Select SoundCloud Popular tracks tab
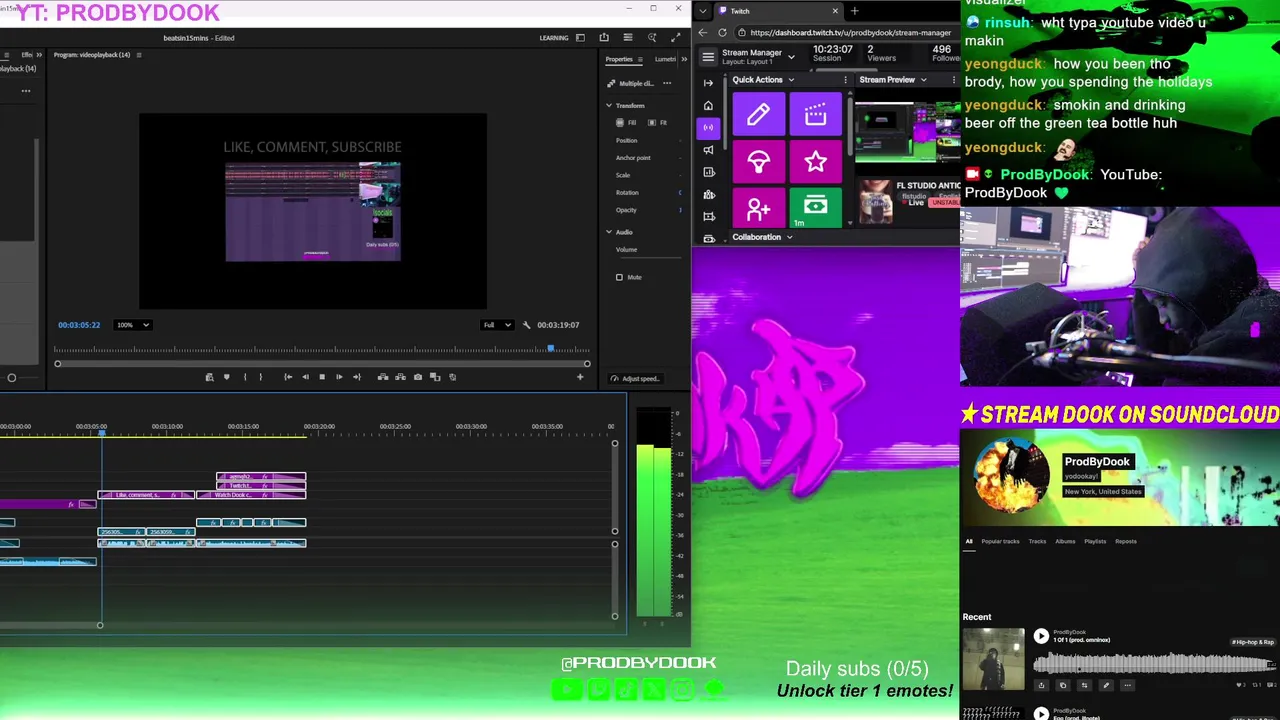The width and height of the screenshot is (1280, 720). tap(1000, 542)
